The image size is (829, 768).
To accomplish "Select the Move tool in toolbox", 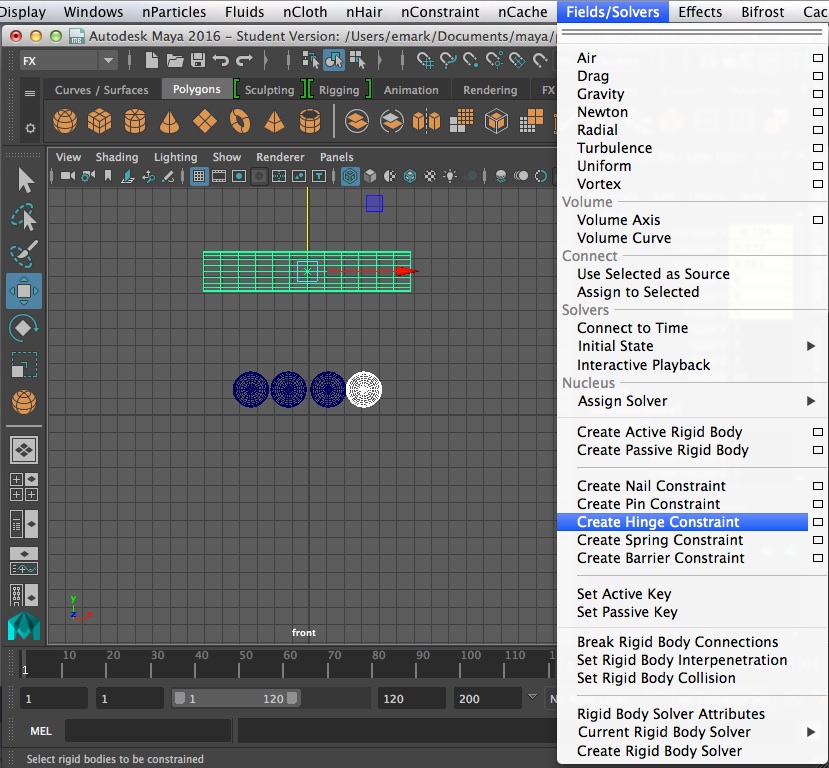I will [24, 291].
